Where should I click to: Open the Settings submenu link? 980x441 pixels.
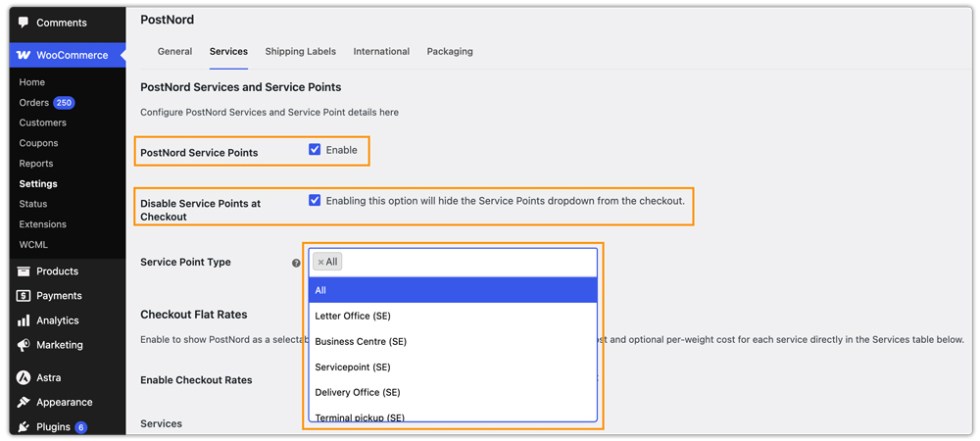click(x=38, y=184)
